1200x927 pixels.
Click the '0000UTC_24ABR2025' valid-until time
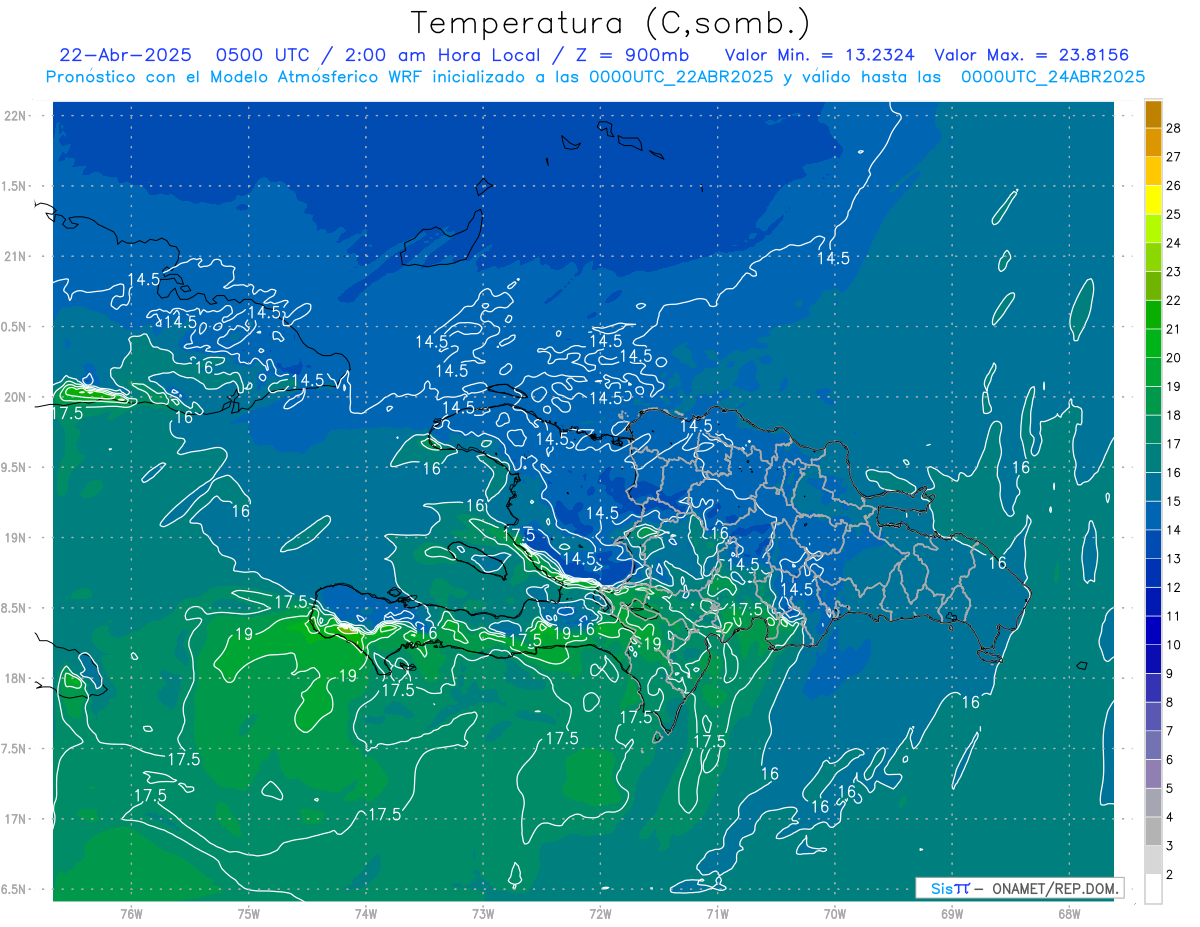point(1052,76)
